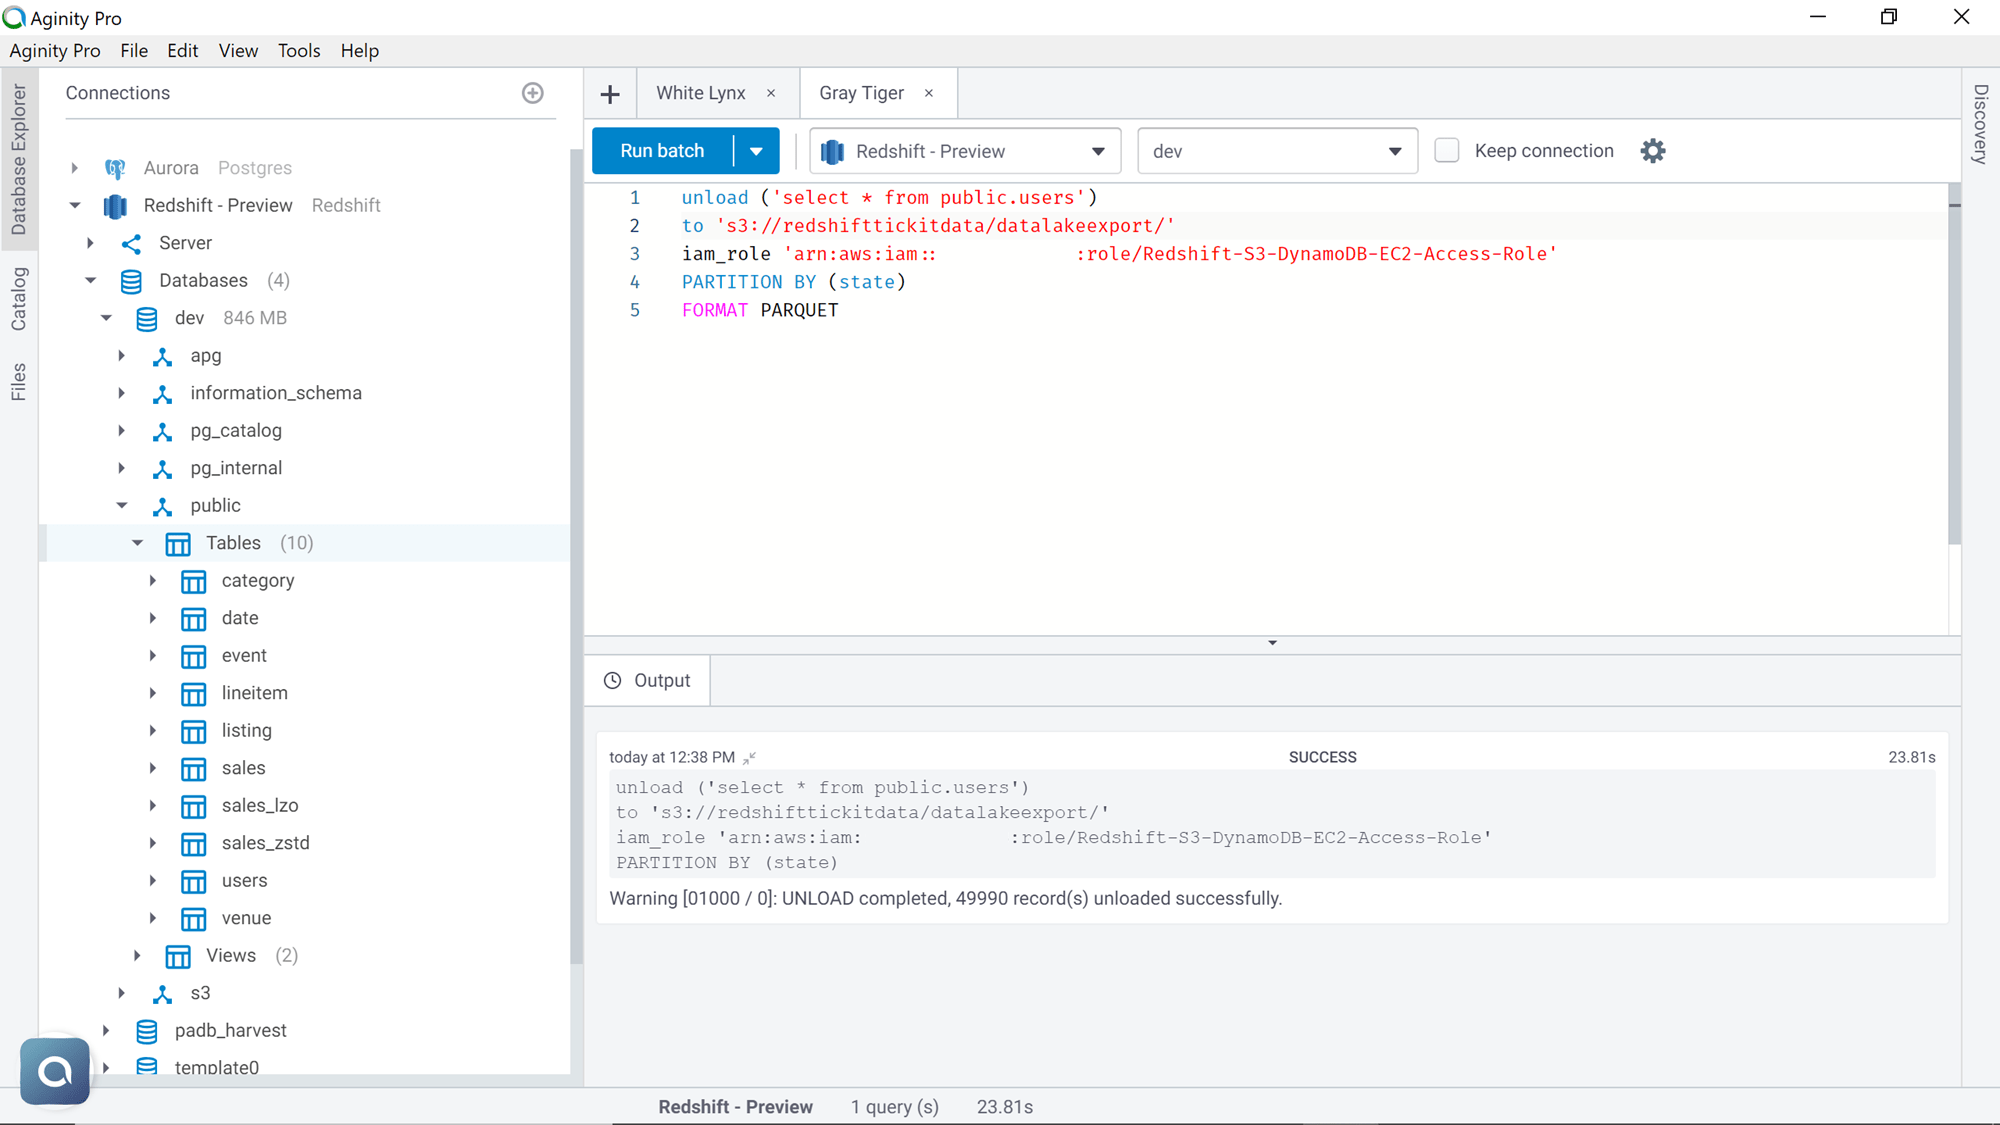Open connection settings via the gear icon
Viewport: 2000px width, 1125px height.
tap(1652, 150)
